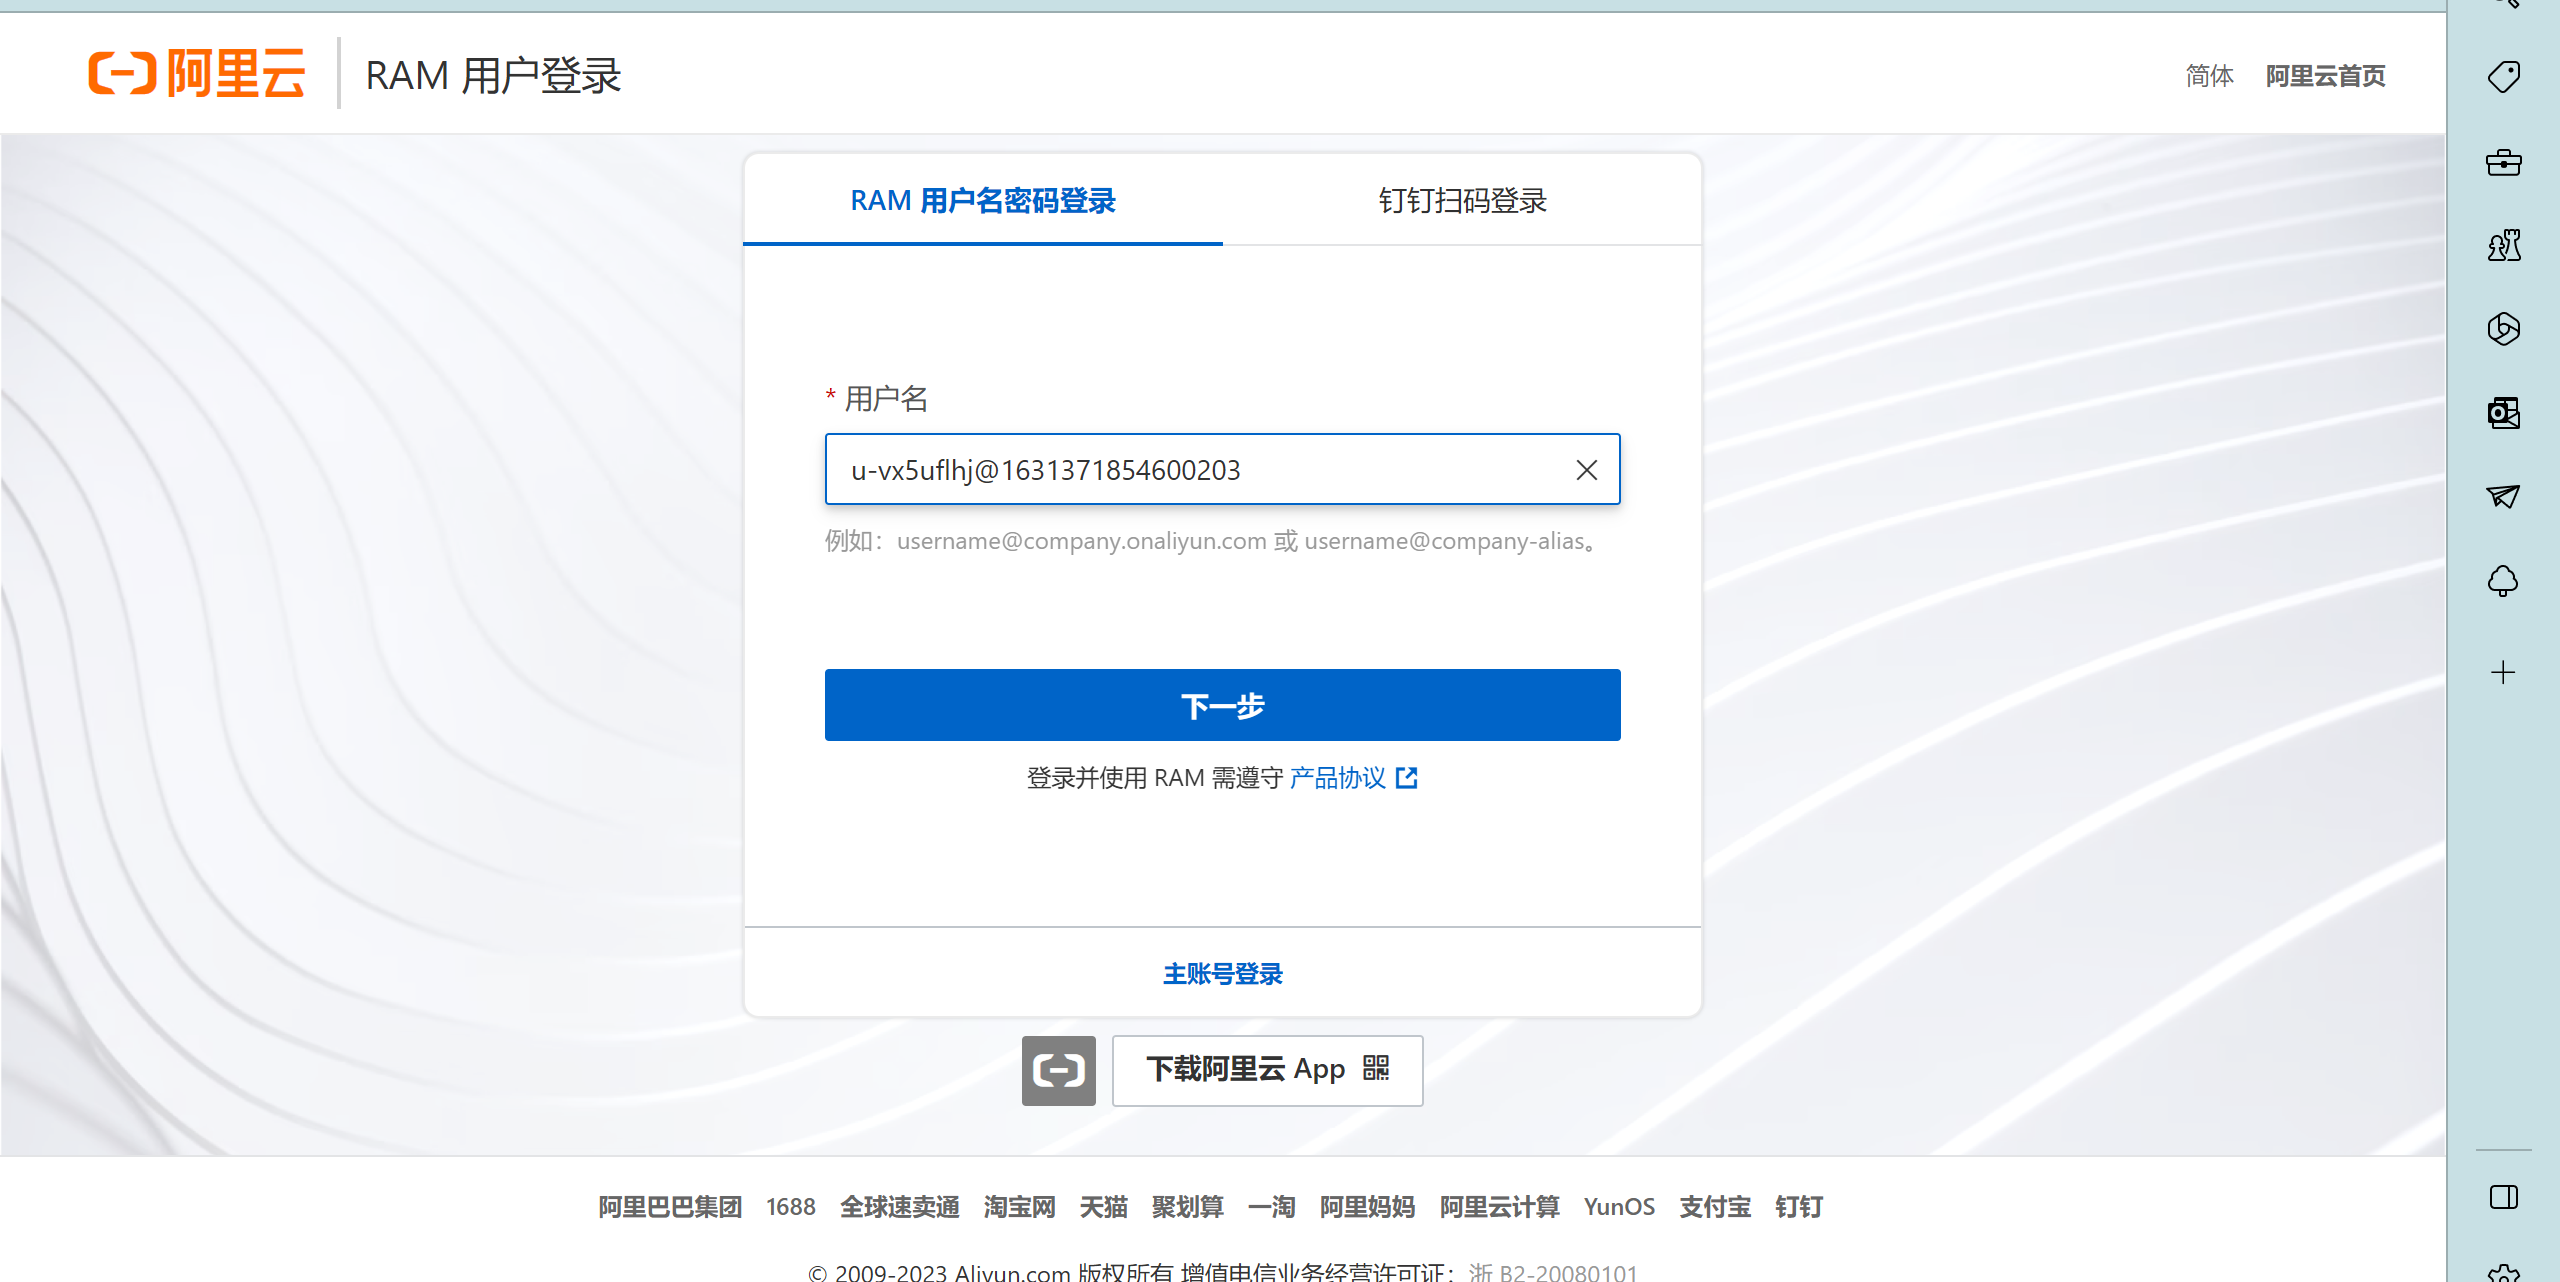Click the username example hint text
The width and height of the screenshot is (2560, 1282).
(1213, 541)
